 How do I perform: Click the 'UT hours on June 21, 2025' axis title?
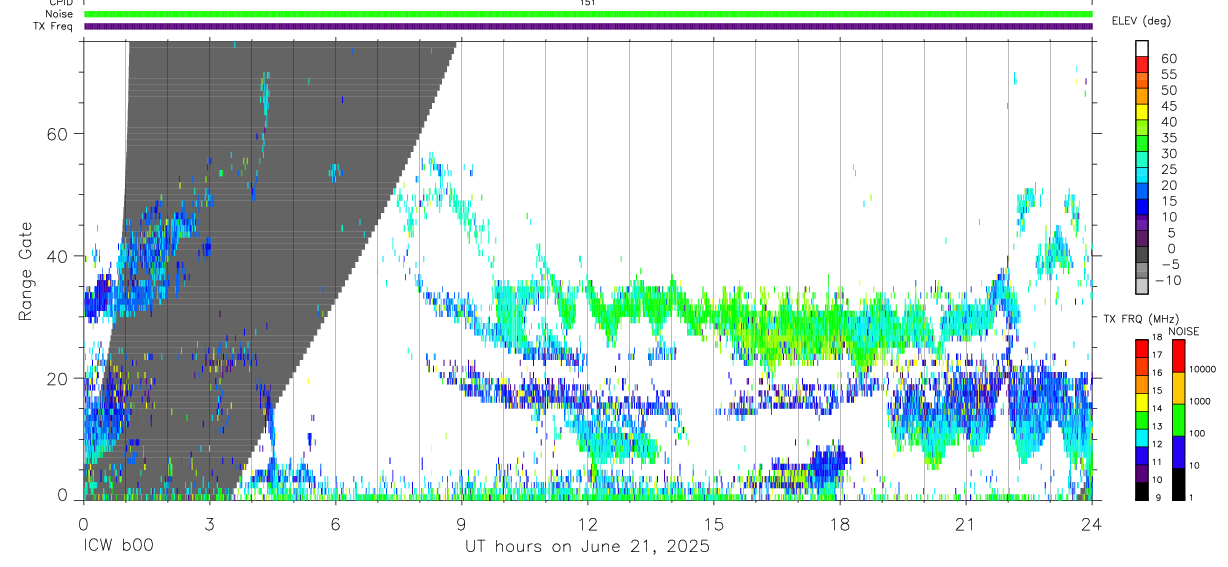point(587,547)
